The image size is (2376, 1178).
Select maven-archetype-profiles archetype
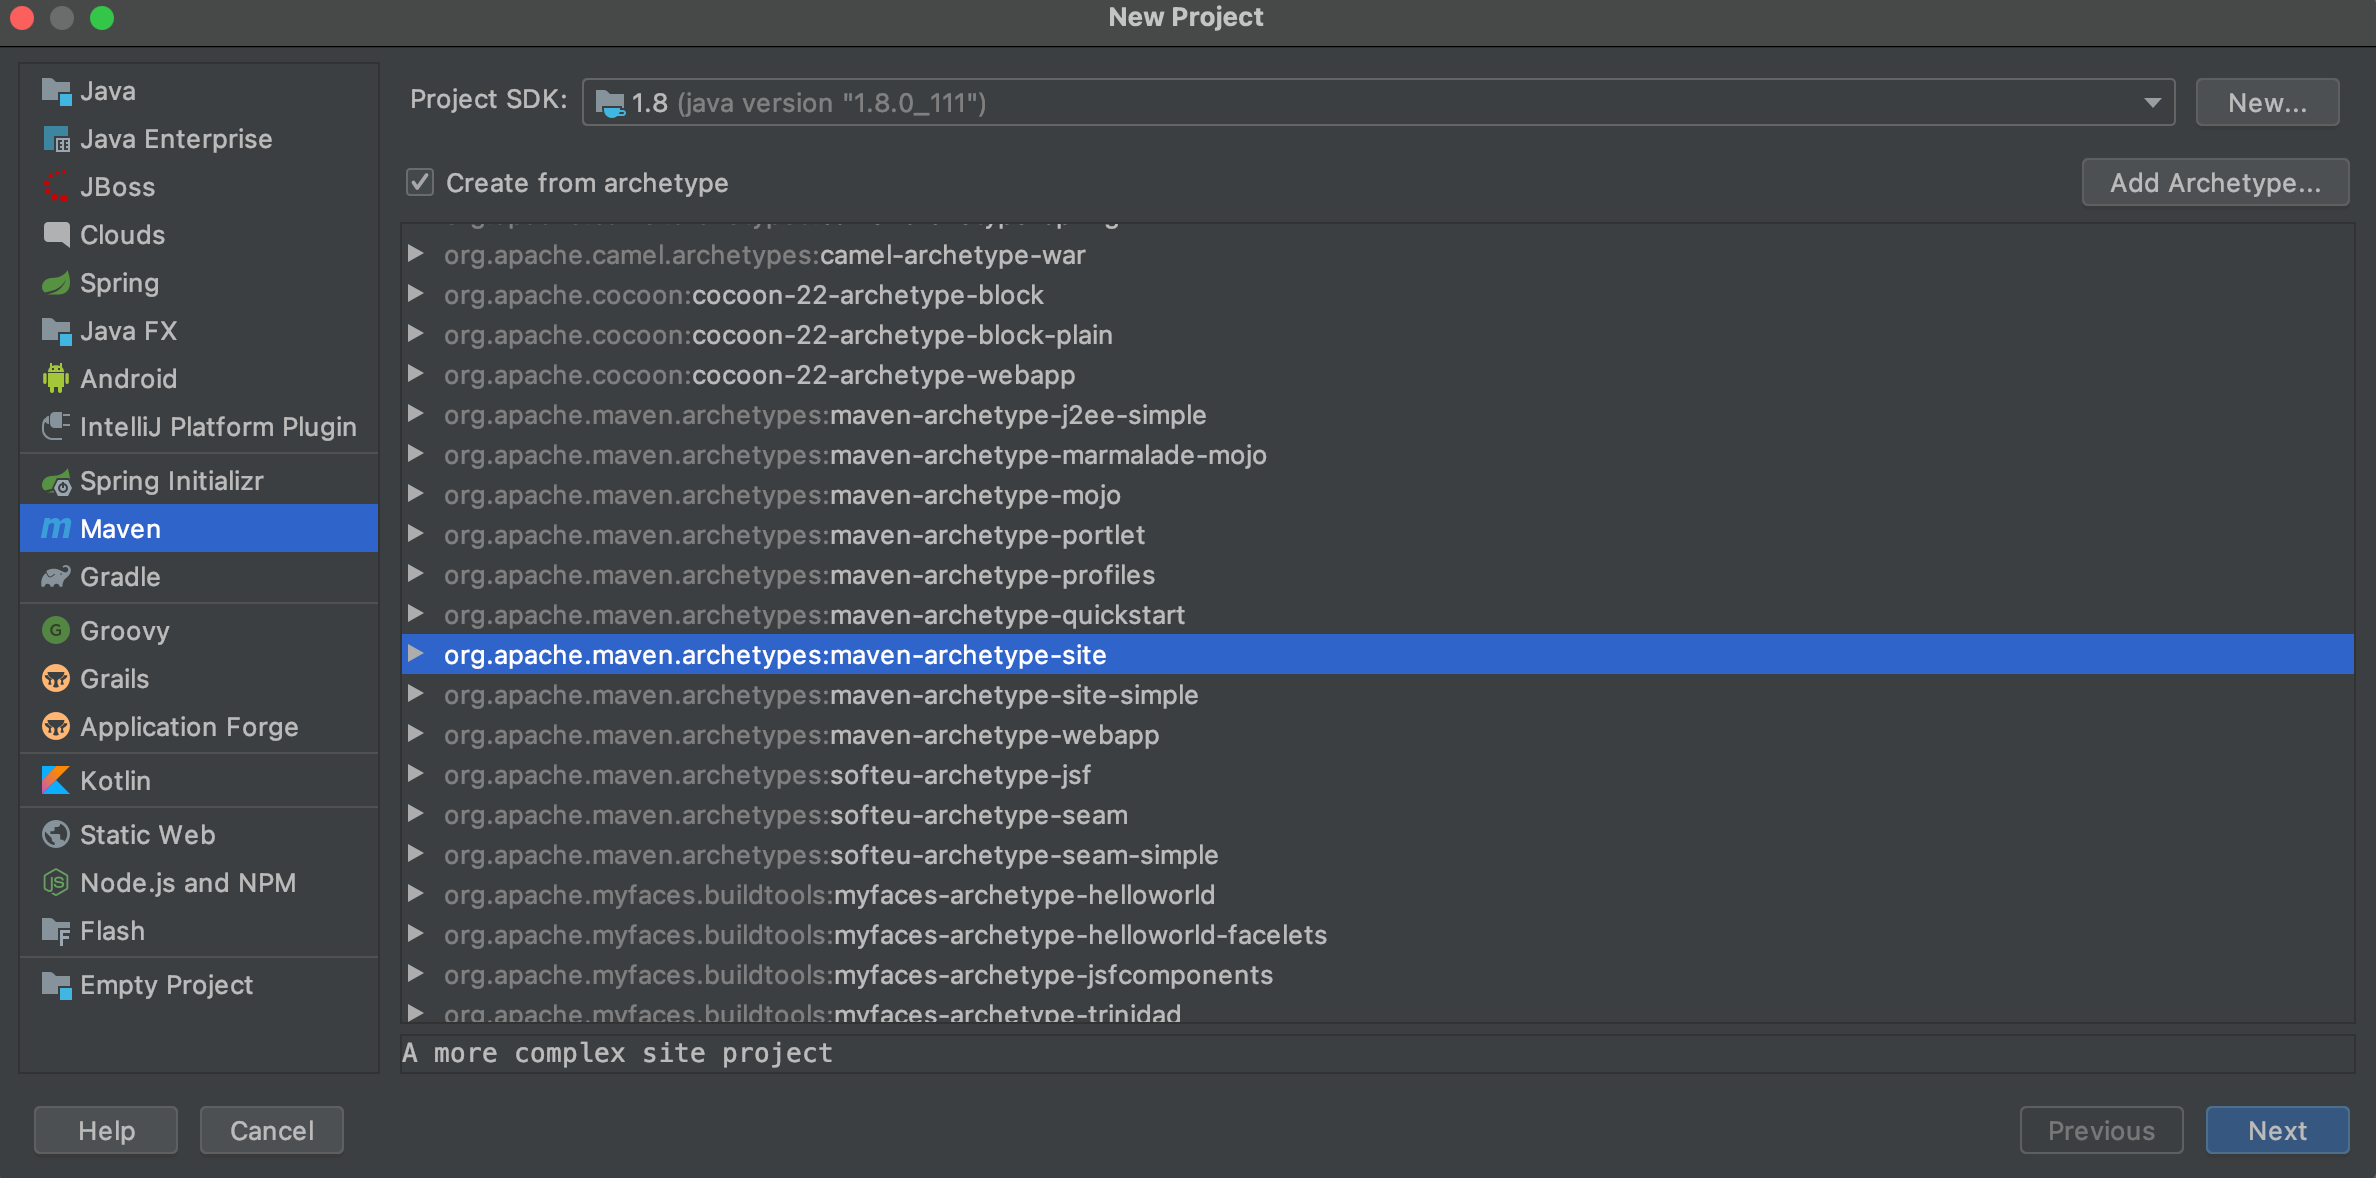1377,575
